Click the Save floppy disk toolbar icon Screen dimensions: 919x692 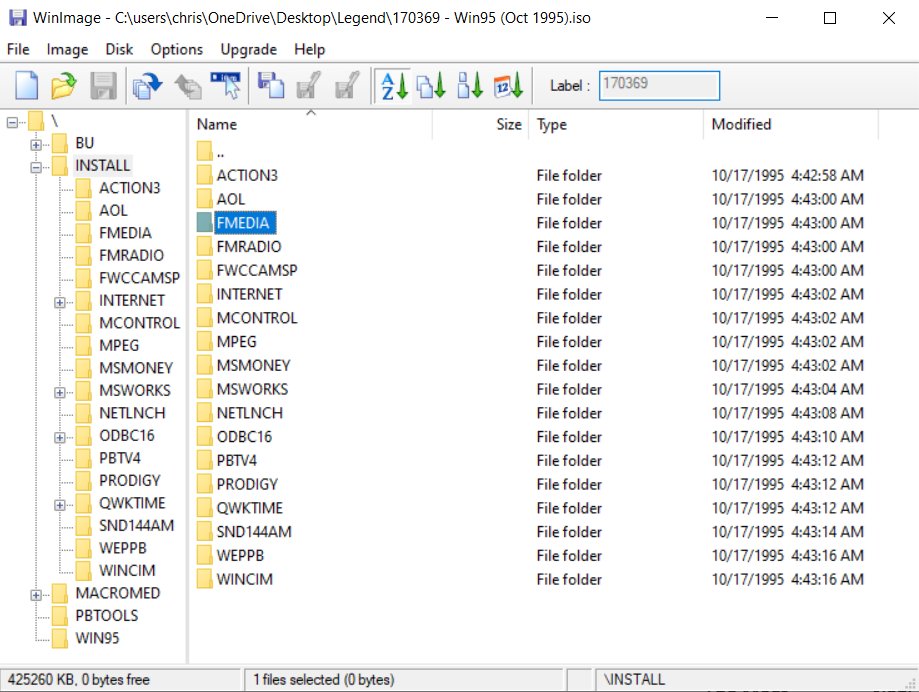click(x=103, y=86)
